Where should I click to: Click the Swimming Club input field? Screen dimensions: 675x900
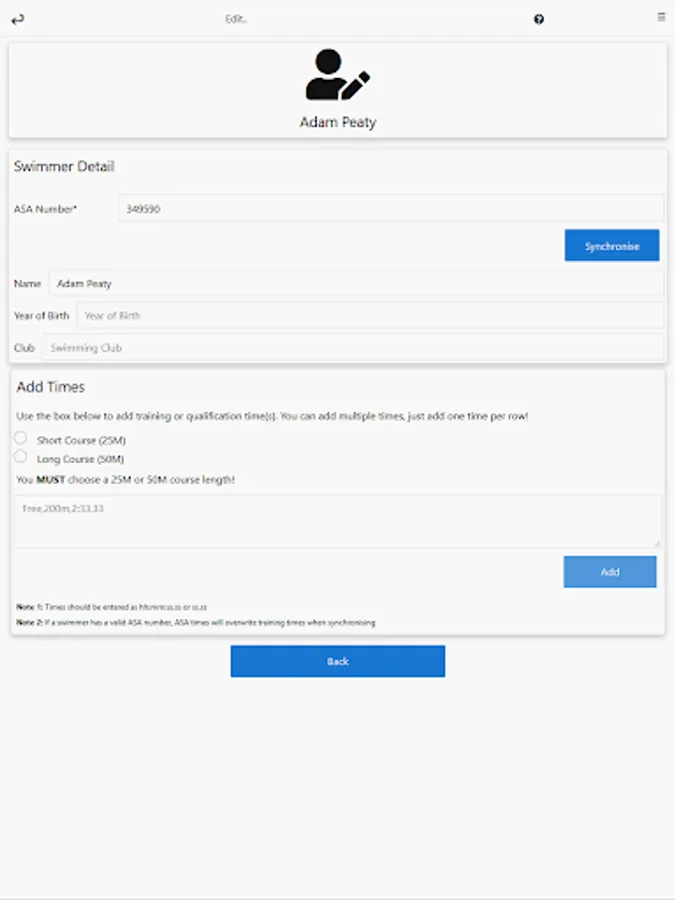point(353,347)
